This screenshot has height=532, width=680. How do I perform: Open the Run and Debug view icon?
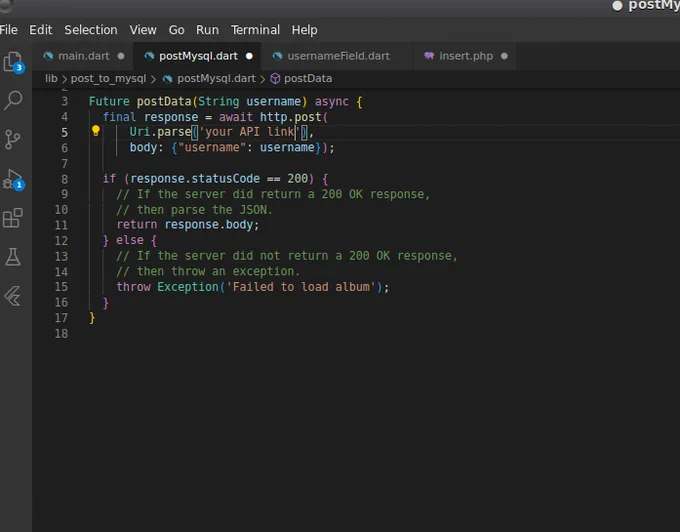coord(13,179)
